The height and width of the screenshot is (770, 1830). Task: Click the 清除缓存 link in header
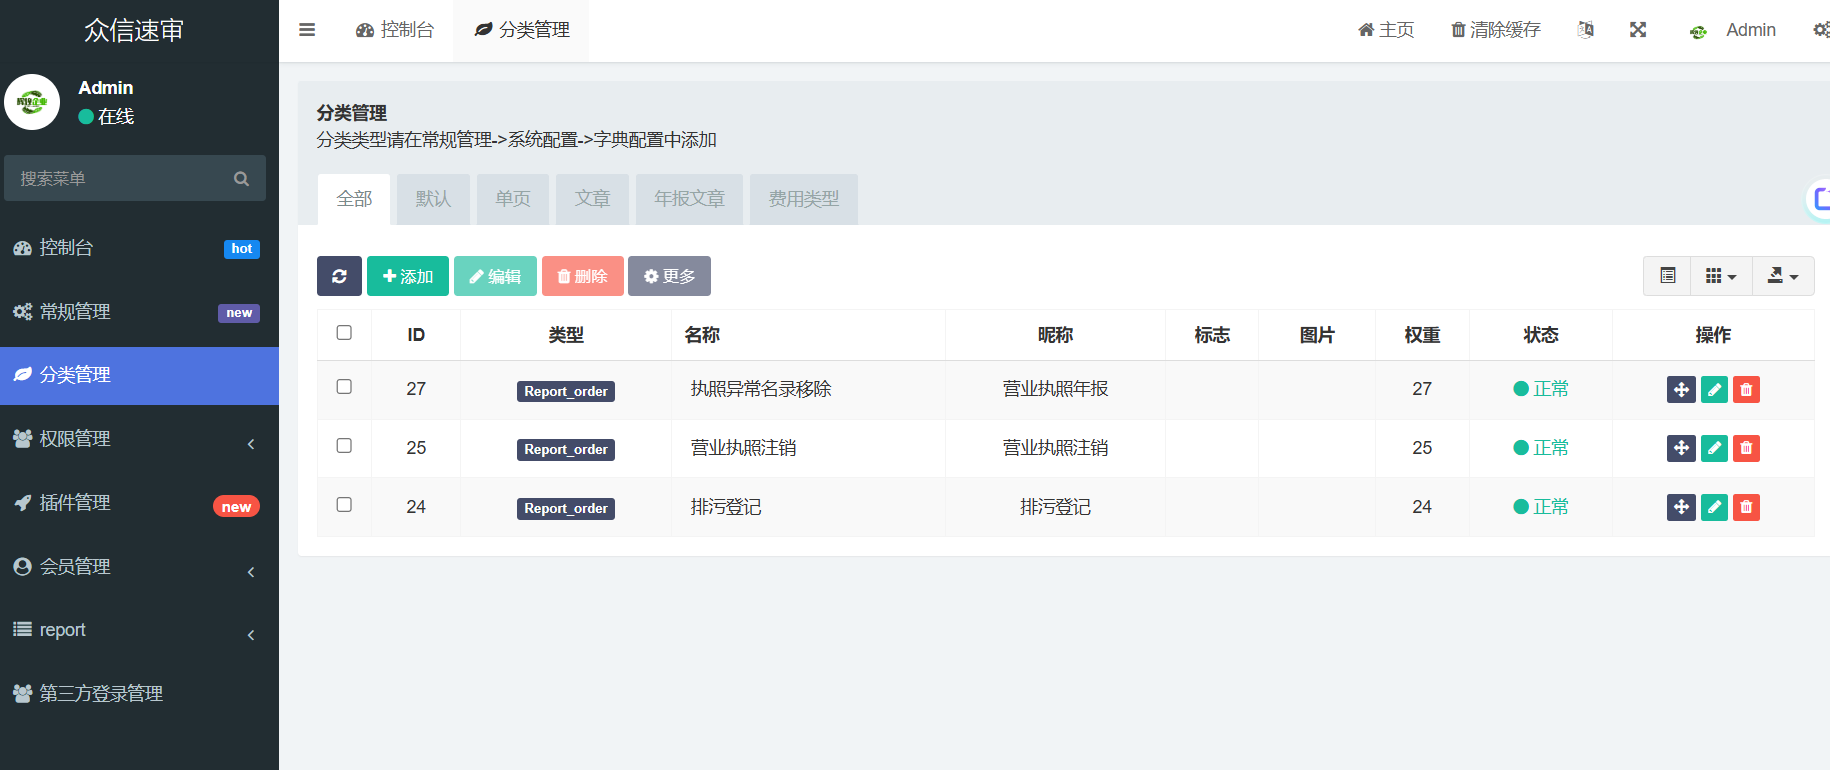click(x=1495, y=30)
